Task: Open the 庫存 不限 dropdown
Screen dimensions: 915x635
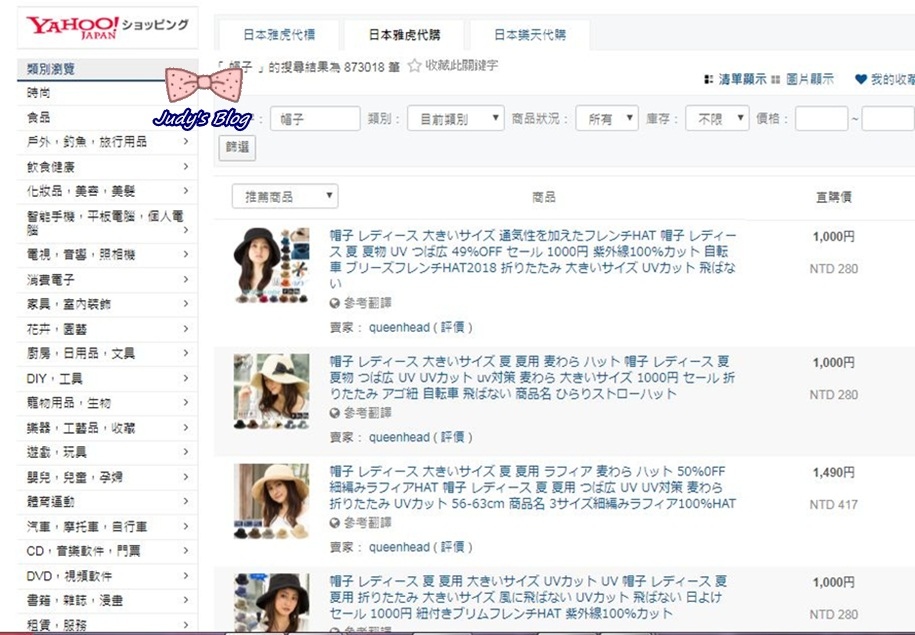Action: 717,118
